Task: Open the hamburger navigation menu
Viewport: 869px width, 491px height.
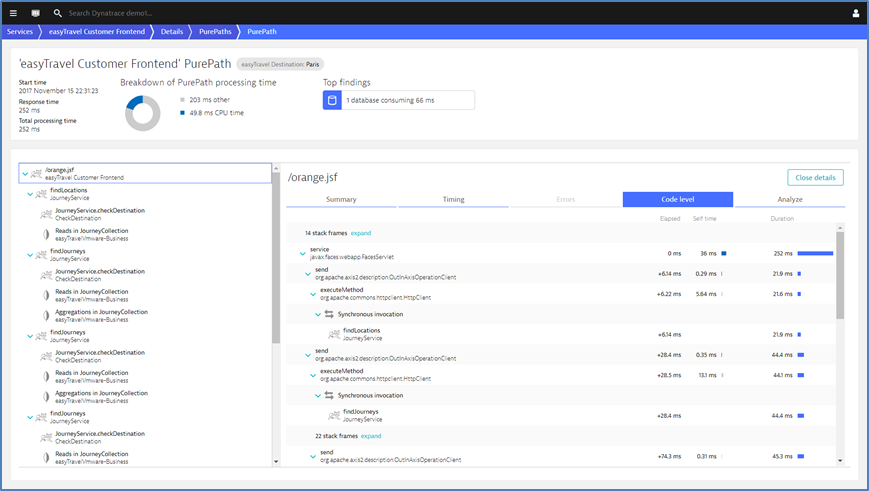Action: coord(13,13)
